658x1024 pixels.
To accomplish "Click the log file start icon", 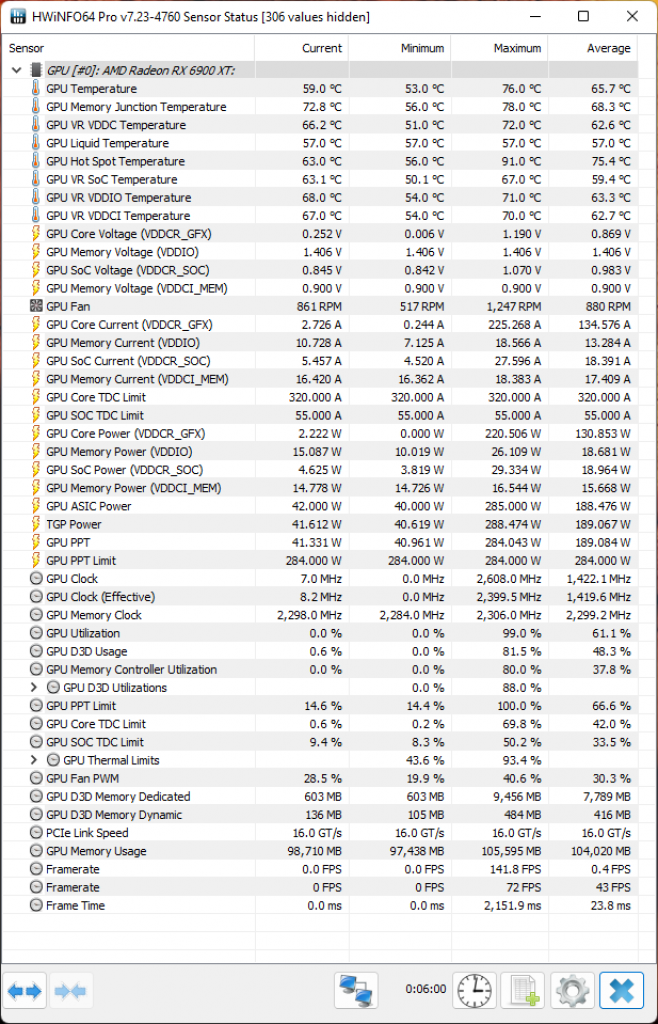I will pos(523,991).
